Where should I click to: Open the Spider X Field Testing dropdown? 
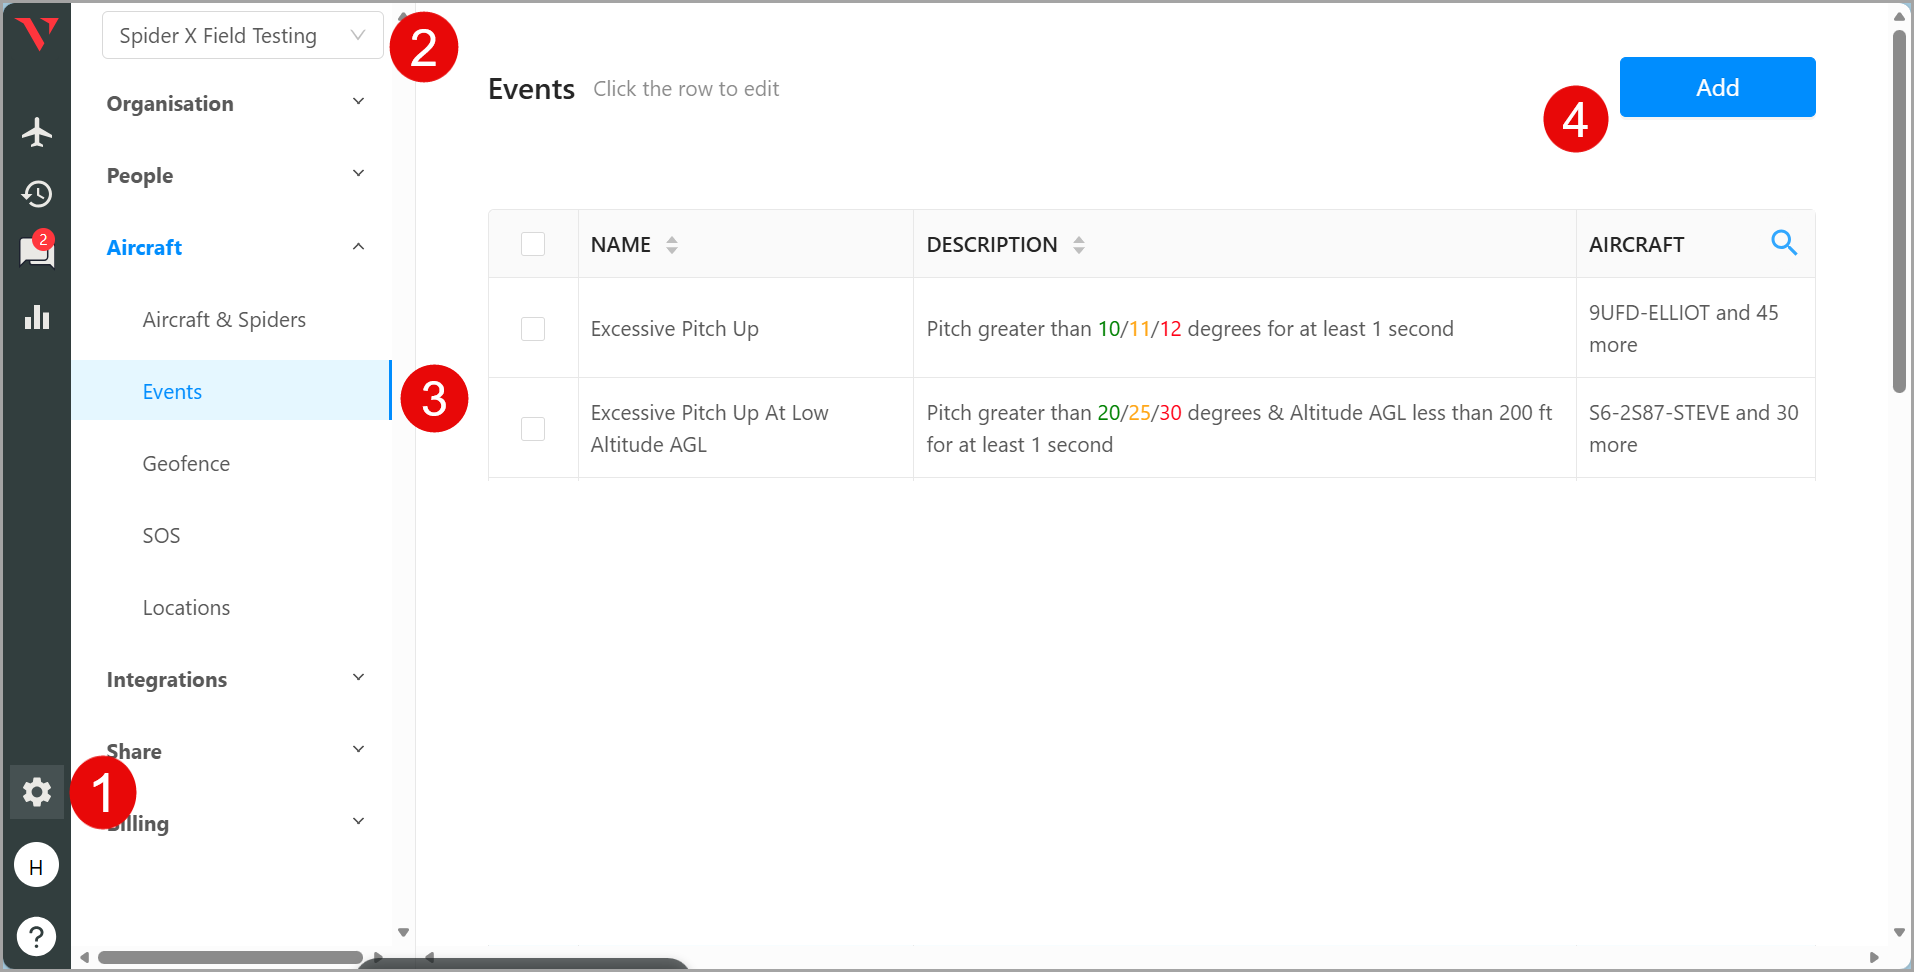click(x=242, y=36)
